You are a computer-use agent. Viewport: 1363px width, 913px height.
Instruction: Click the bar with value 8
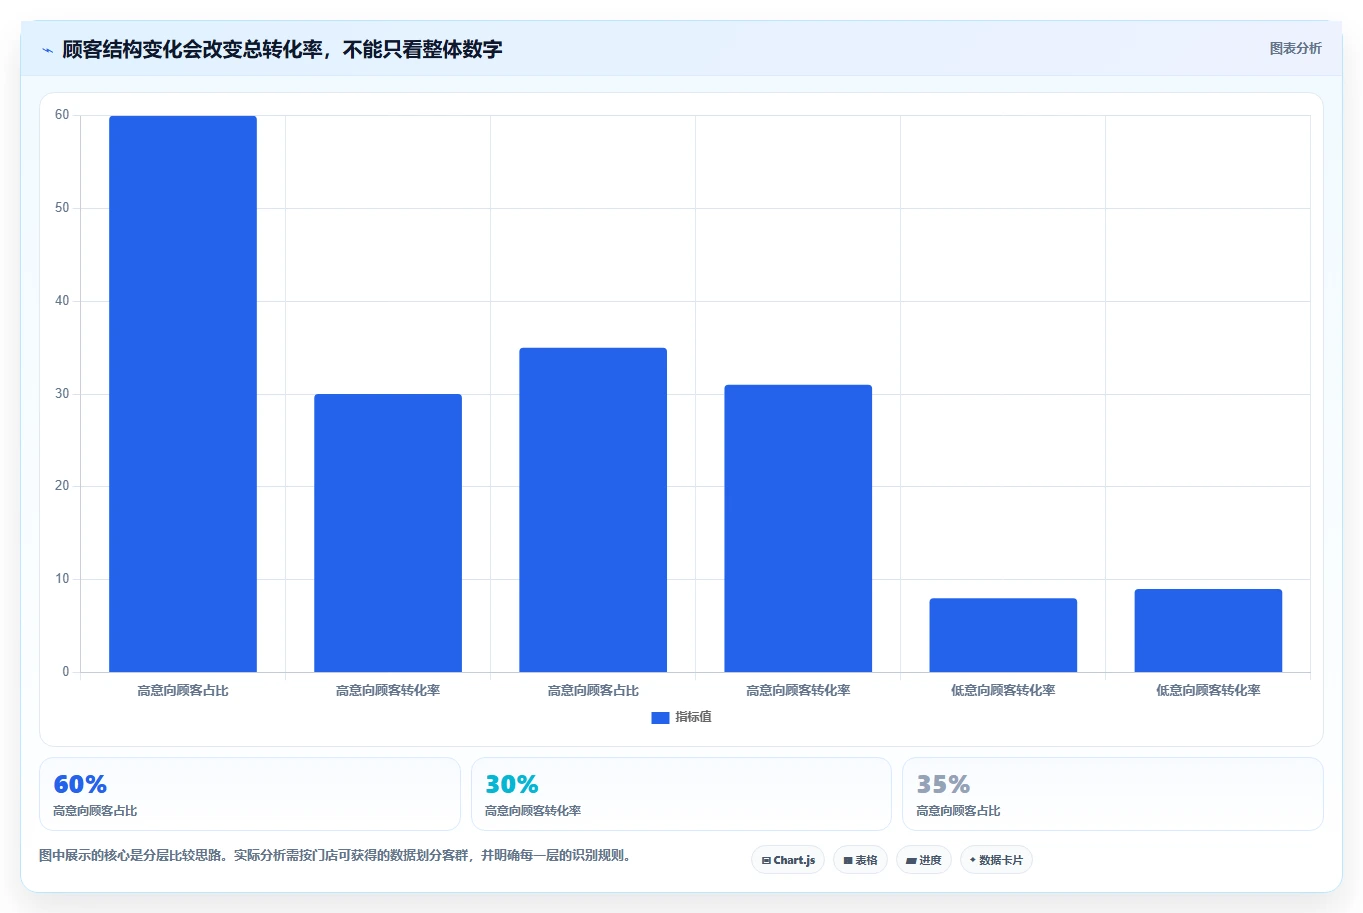pos(1003,635)
